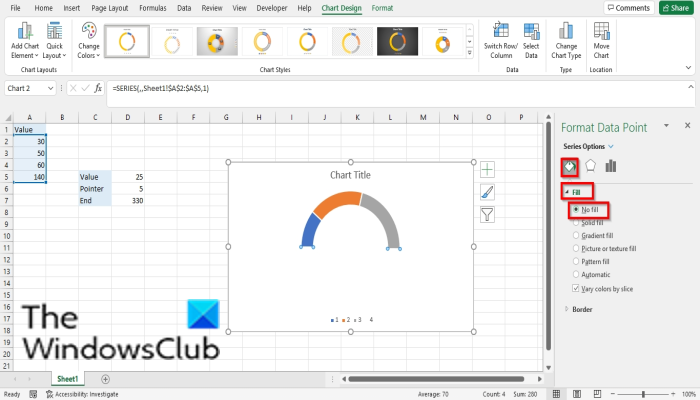Click horizontal scrollbar thumb

tap(436, 379)
